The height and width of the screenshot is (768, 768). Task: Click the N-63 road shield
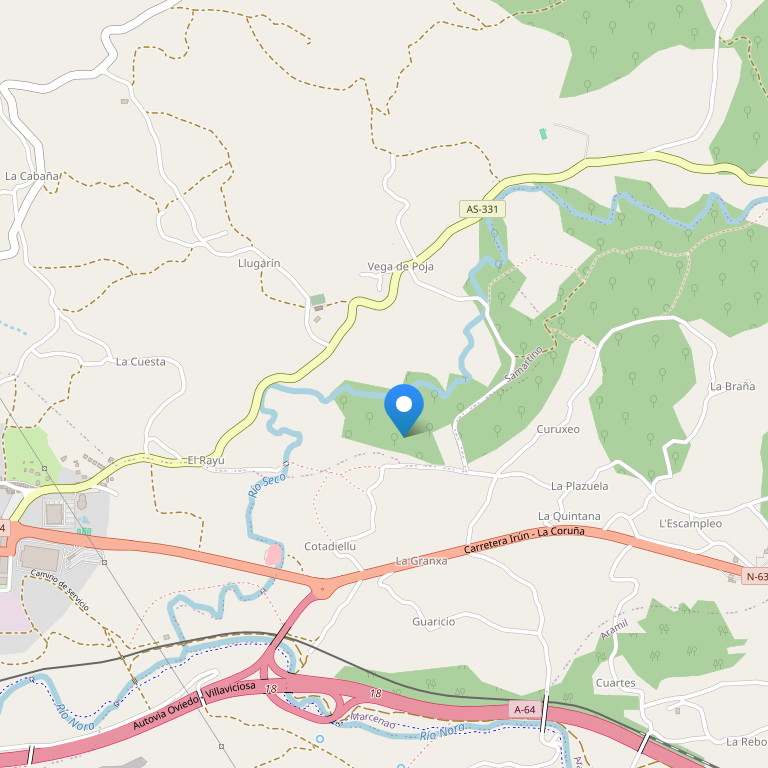(755, 576)
